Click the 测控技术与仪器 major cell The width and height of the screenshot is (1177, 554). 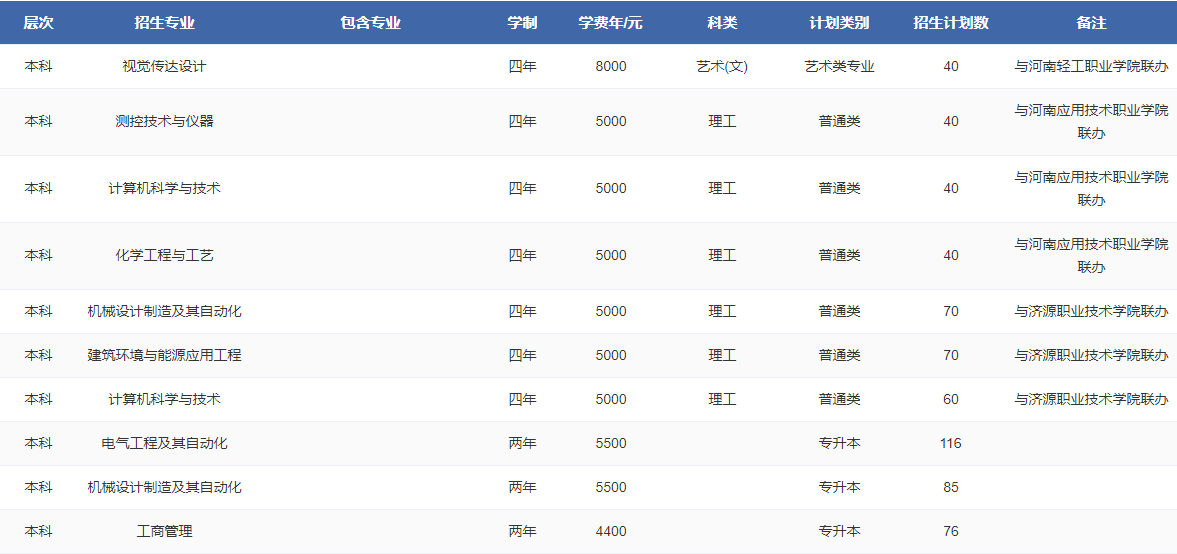point(164,121)
